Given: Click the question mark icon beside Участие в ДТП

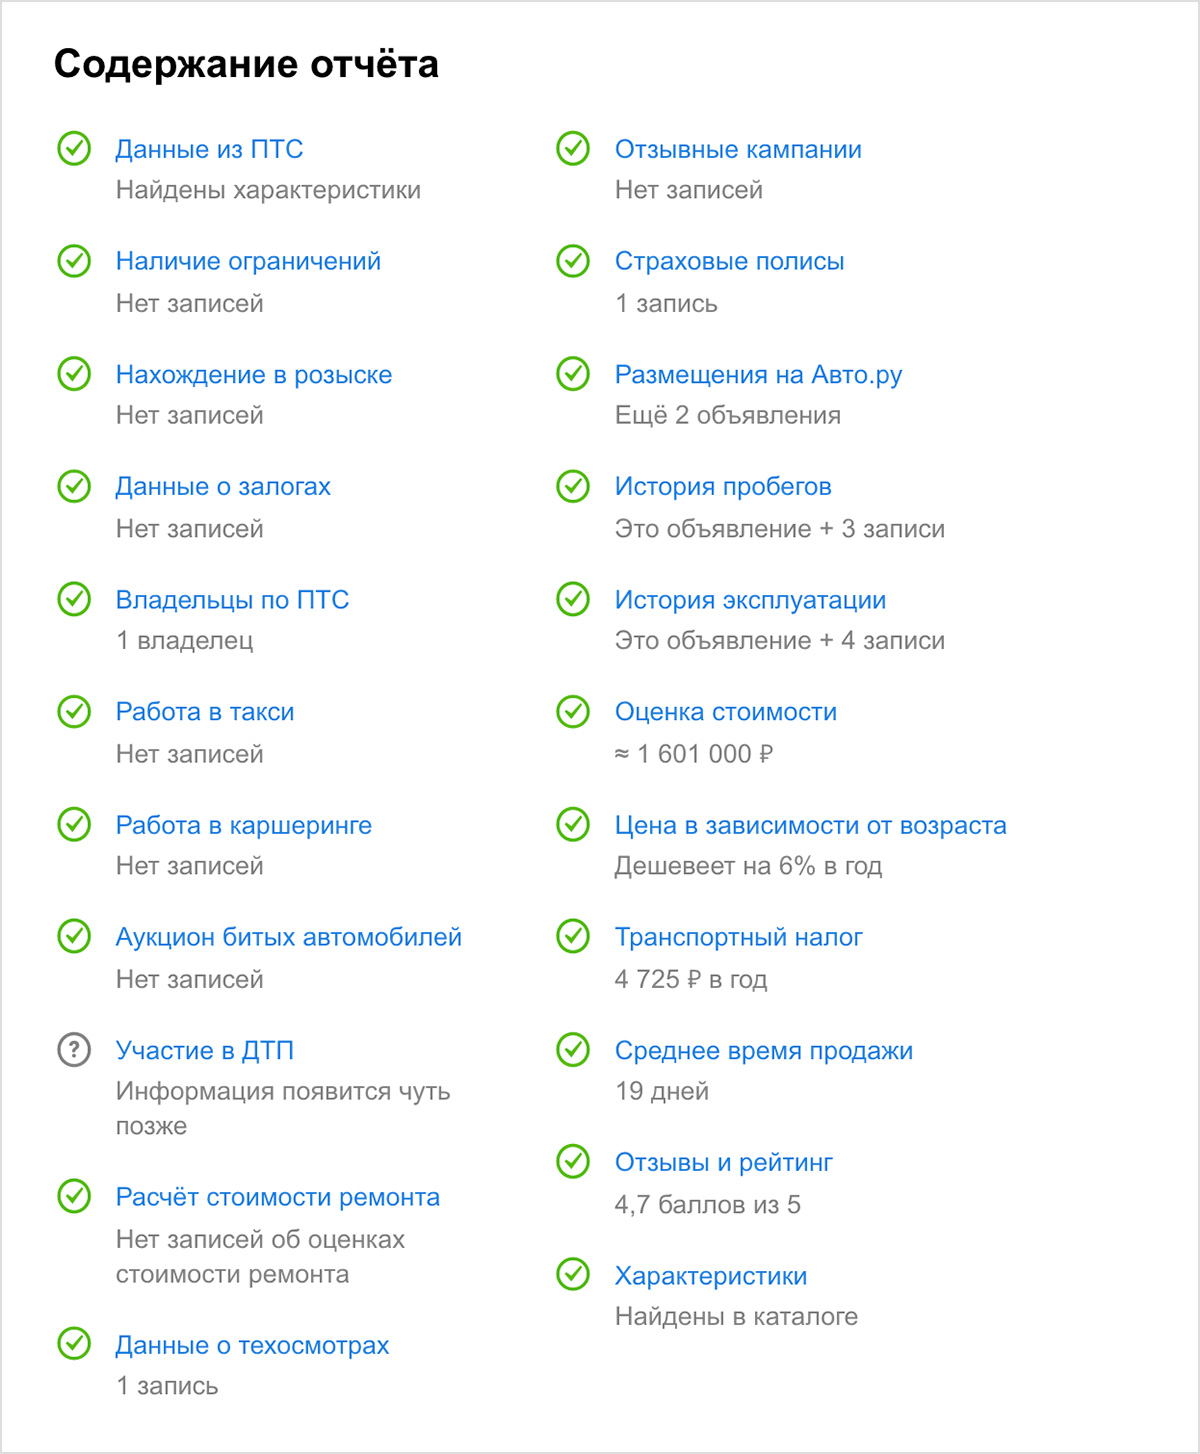Looking at the screenshot, I should coord(74,1049).
